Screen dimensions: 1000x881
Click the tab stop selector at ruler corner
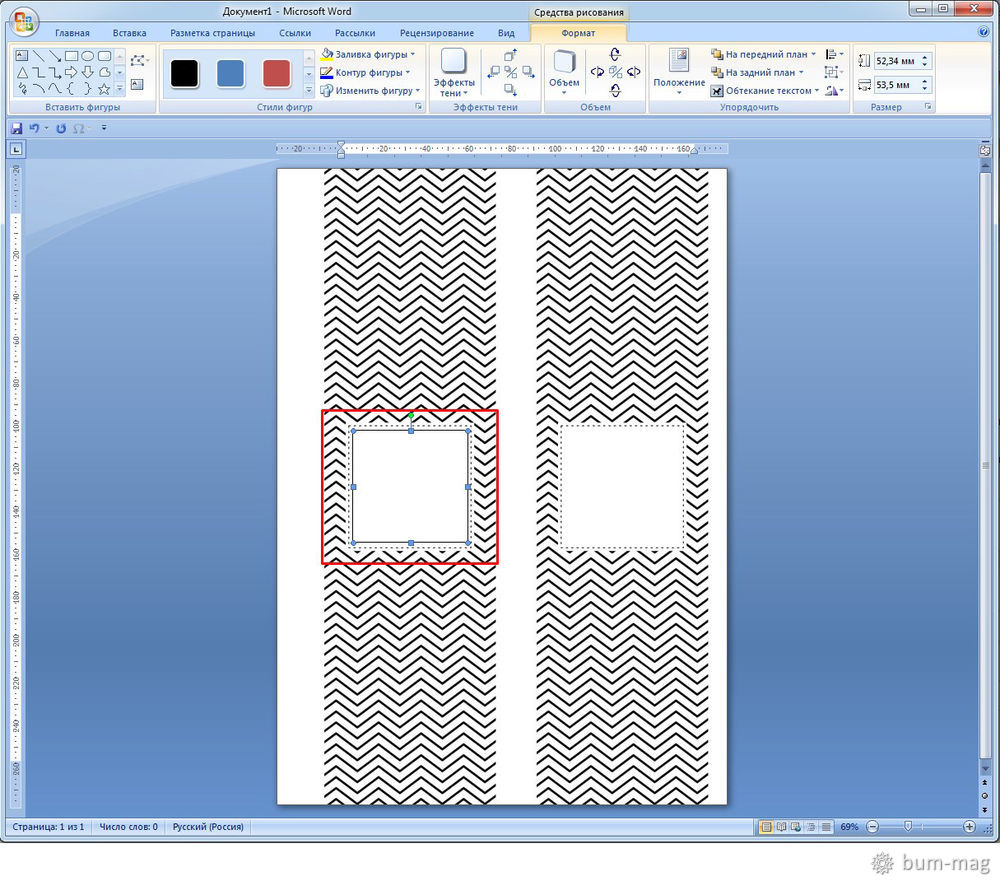(x=16, y=149)
